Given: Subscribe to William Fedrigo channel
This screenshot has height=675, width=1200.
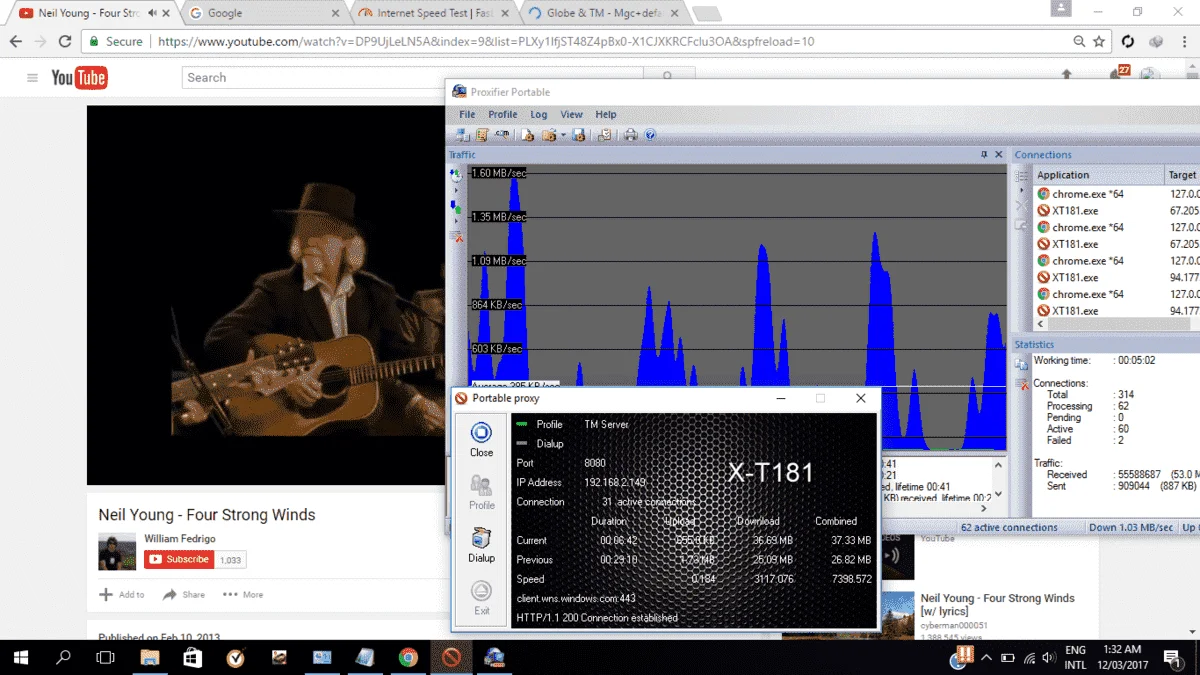Looking at the screenshot, I should click(x=180, y=560).
